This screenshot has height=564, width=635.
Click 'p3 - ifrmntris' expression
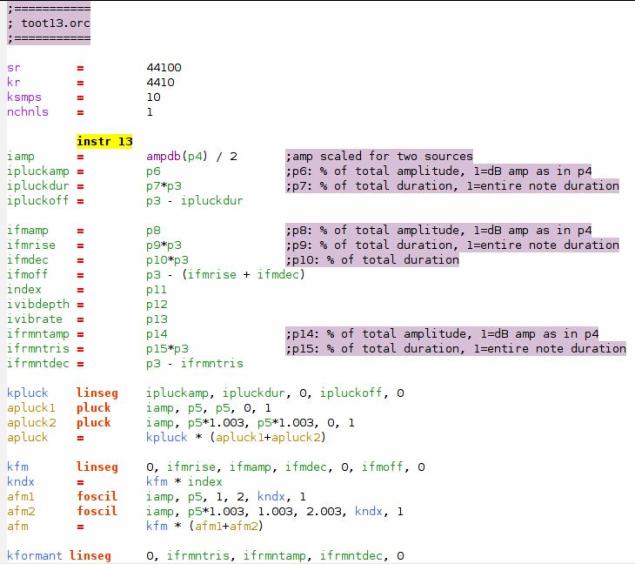coord(195,364)
